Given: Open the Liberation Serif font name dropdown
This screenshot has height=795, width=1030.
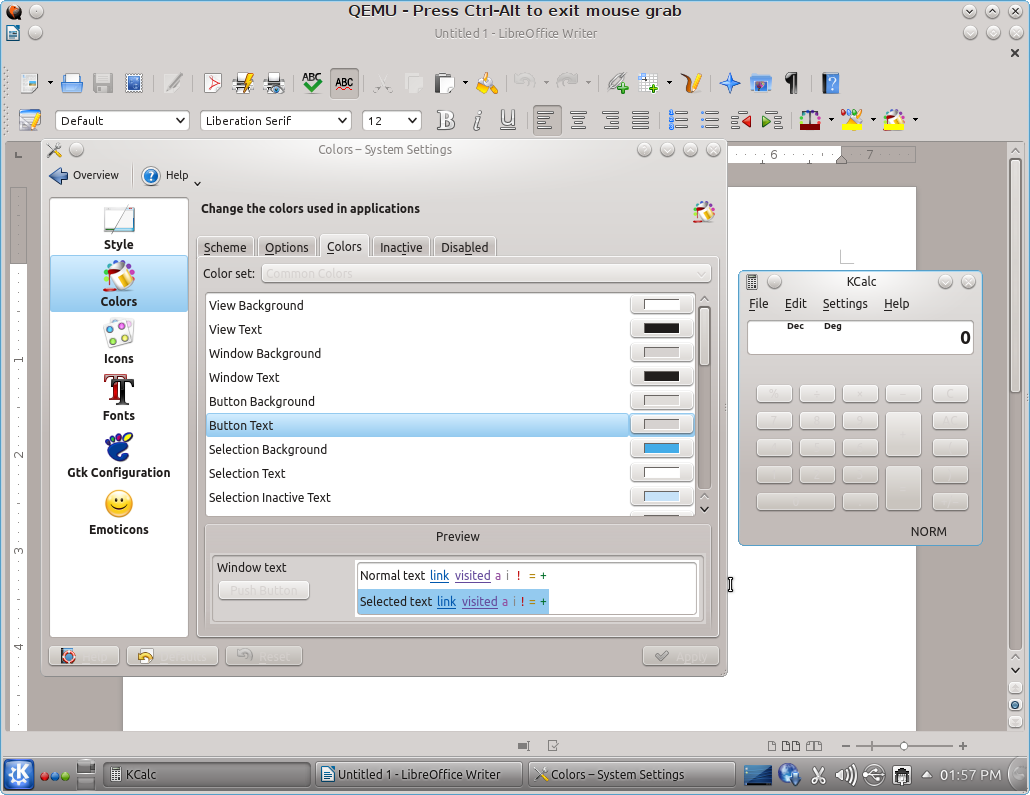Looking at the screenshot, I should [342, 121].
